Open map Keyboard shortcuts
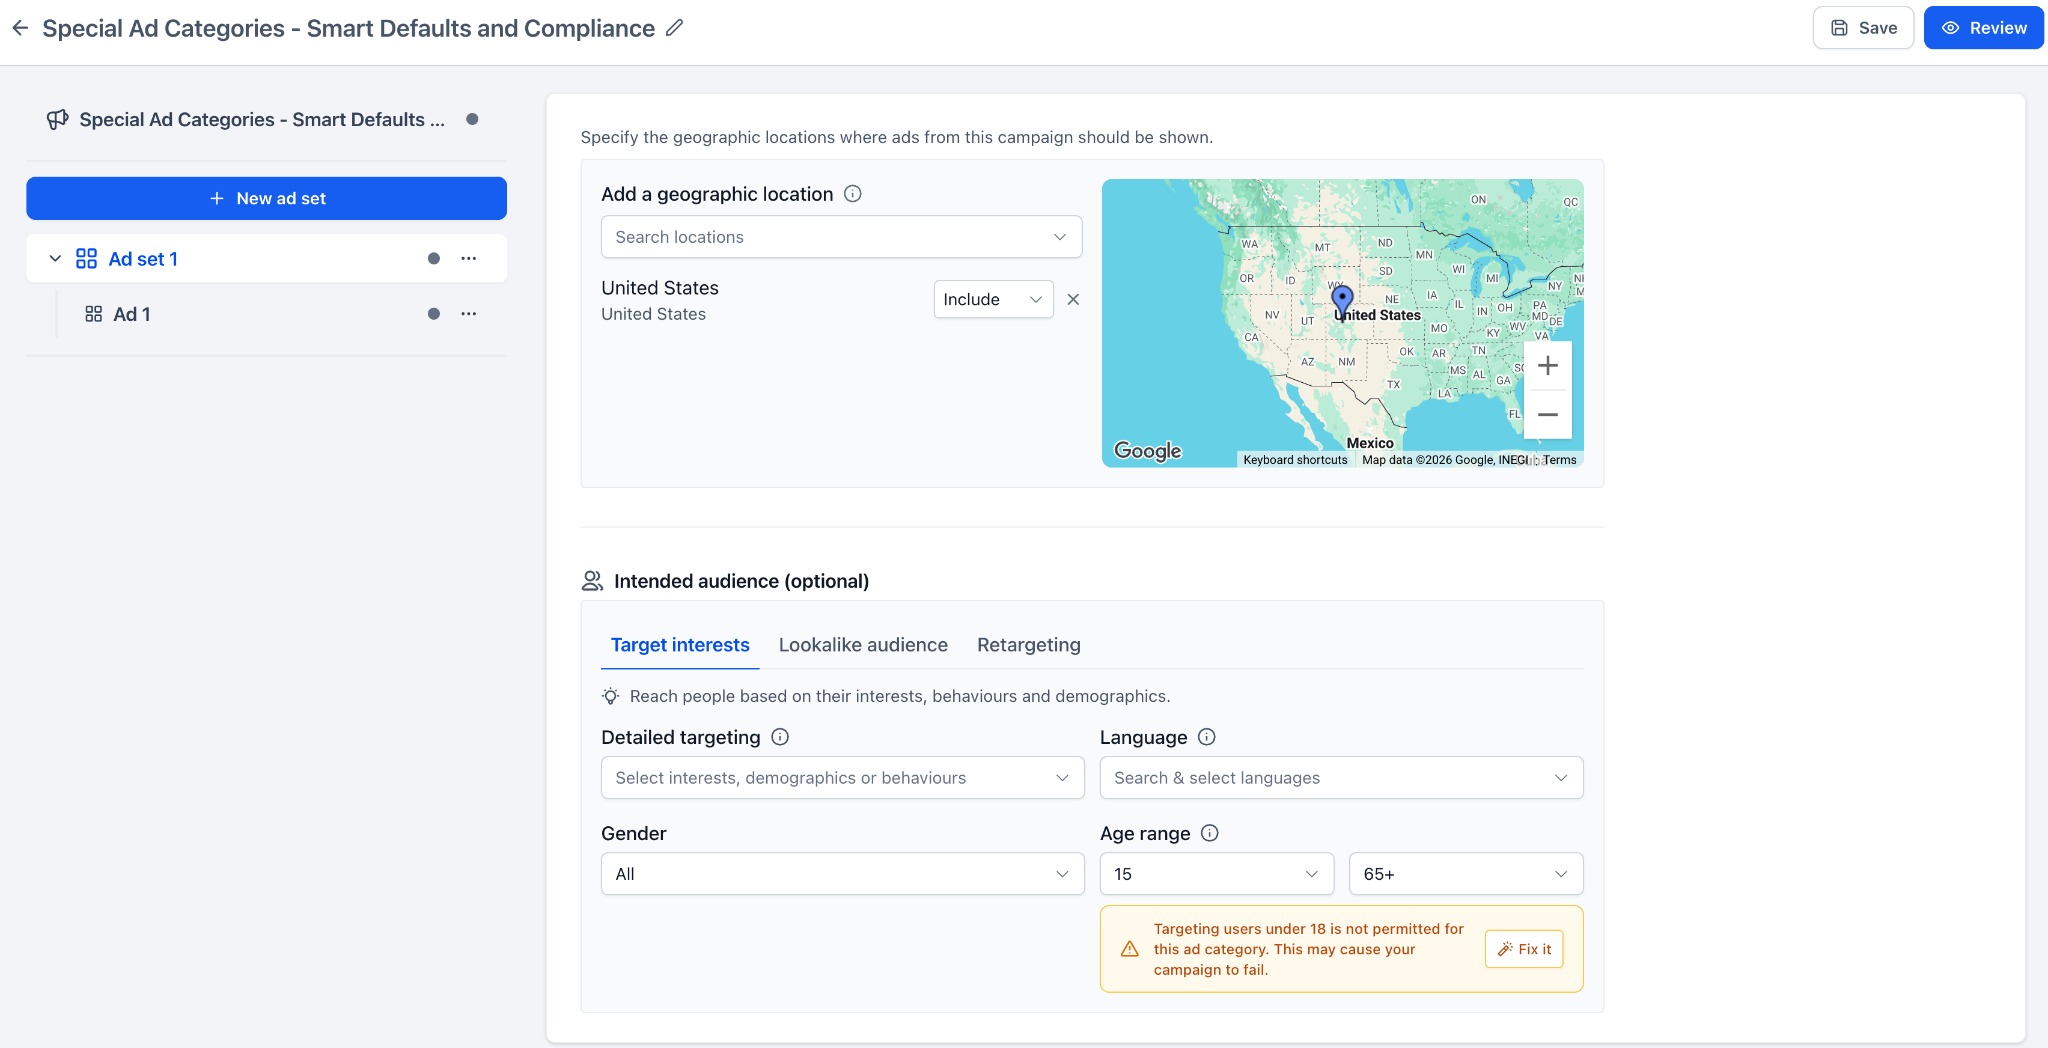The image size is (2048, 1048). tap(1295, 460)
